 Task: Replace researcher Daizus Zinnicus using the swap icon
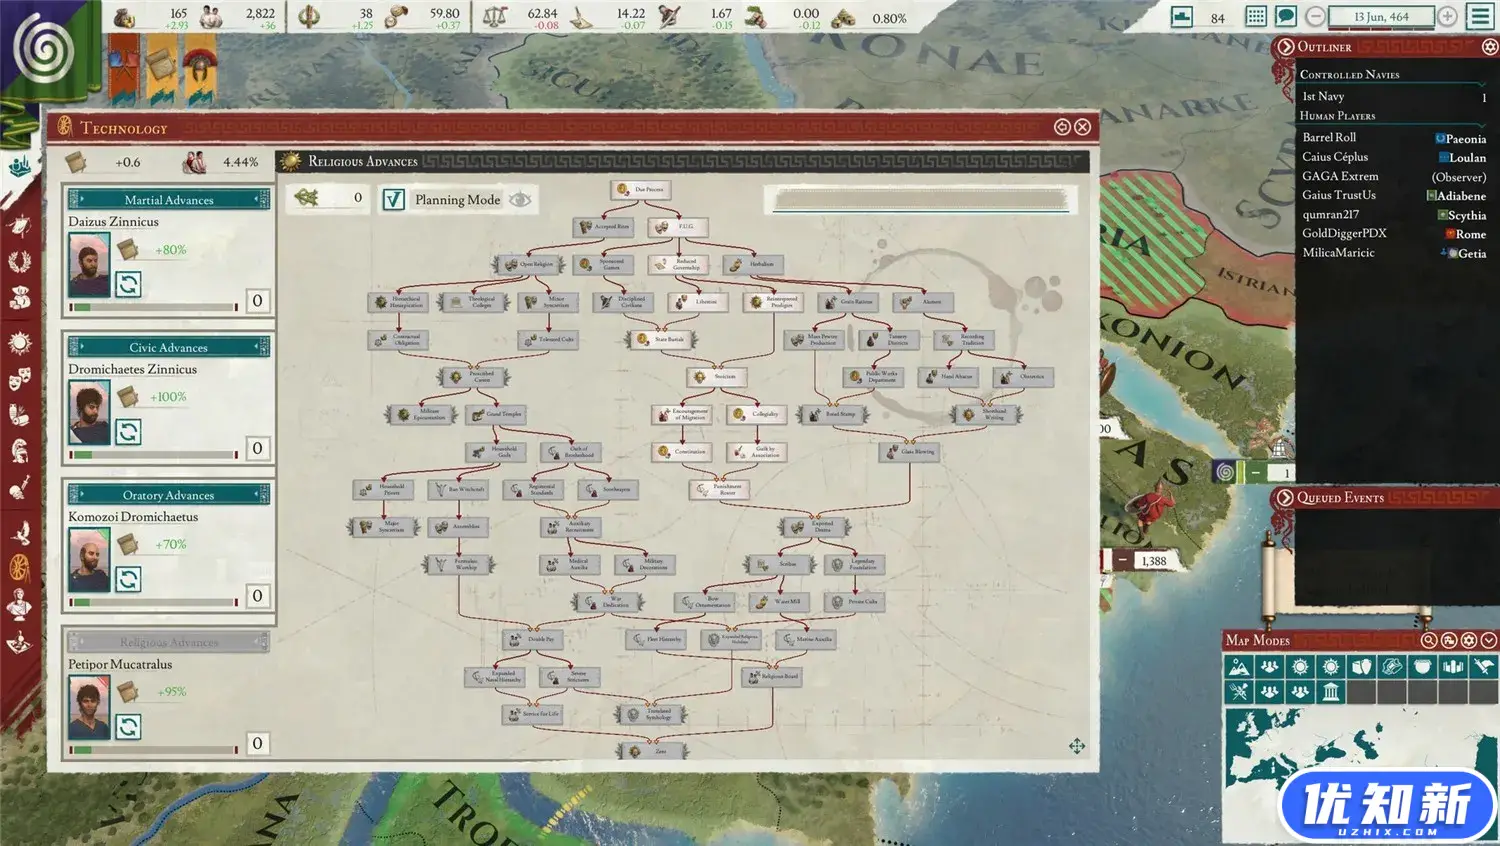click(x=128, y=285)
